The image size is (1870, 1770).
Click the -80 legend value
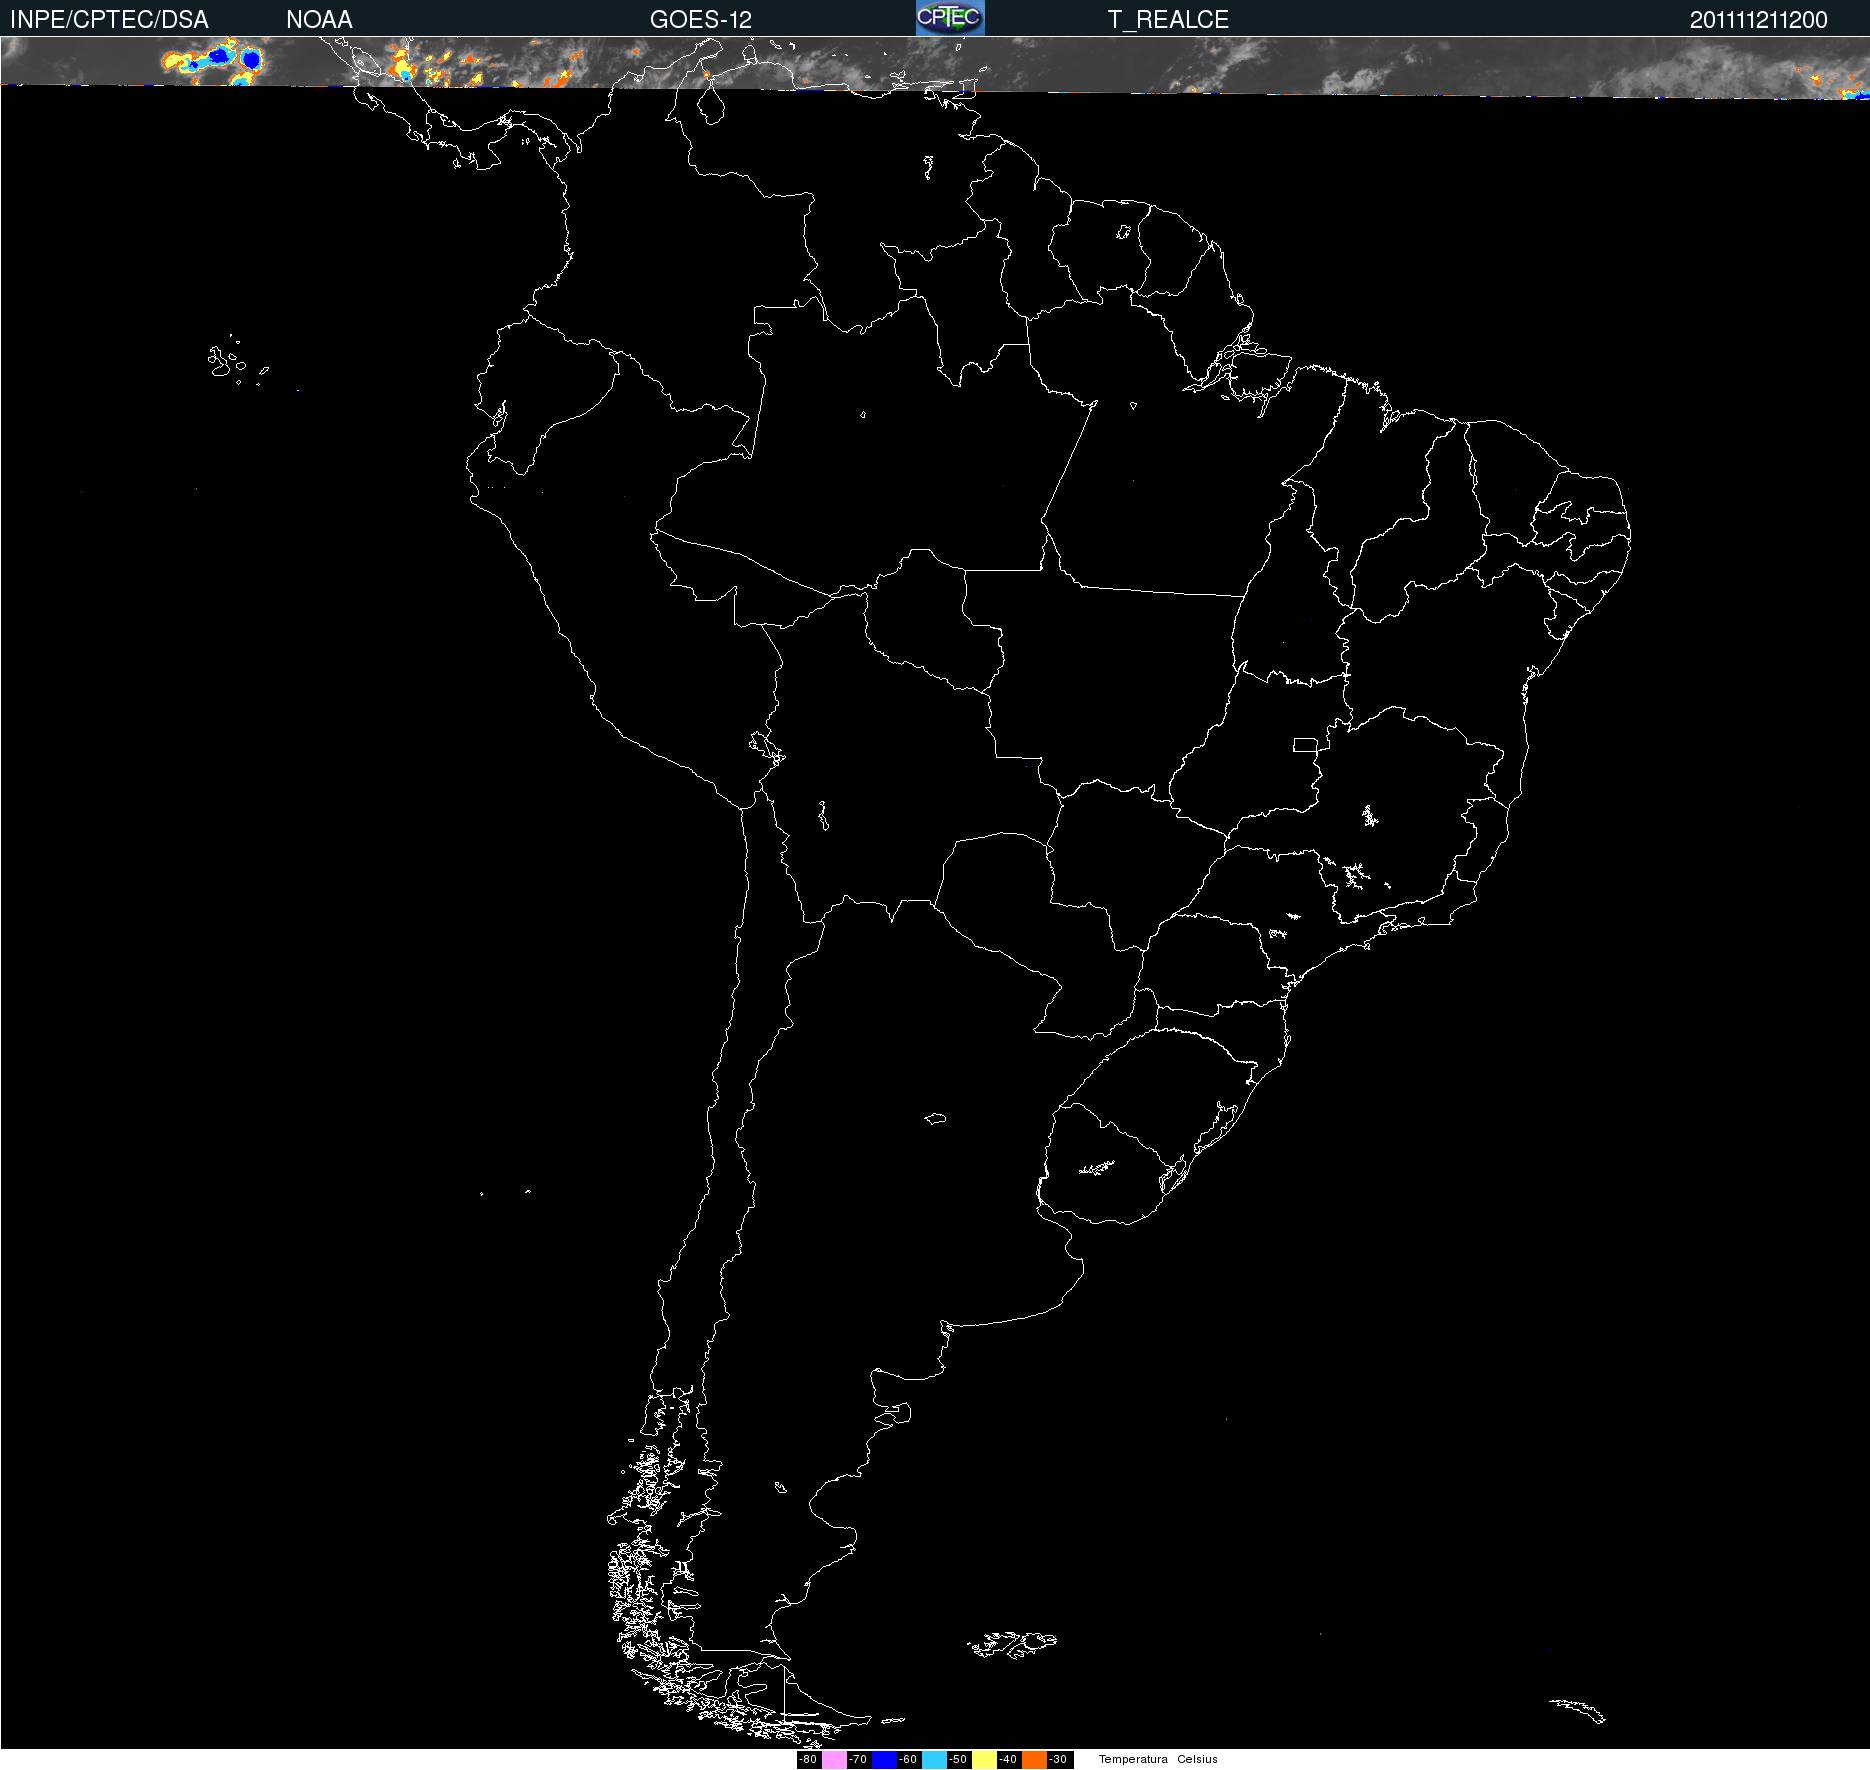tap(808, 1760)
